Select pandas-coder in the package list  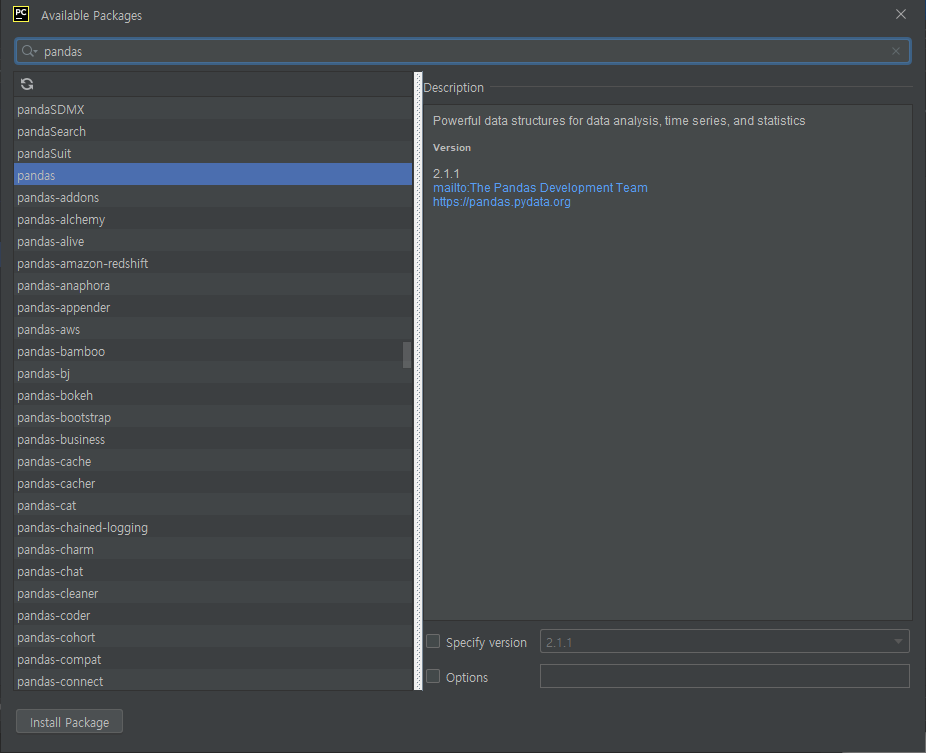point(213,615)
